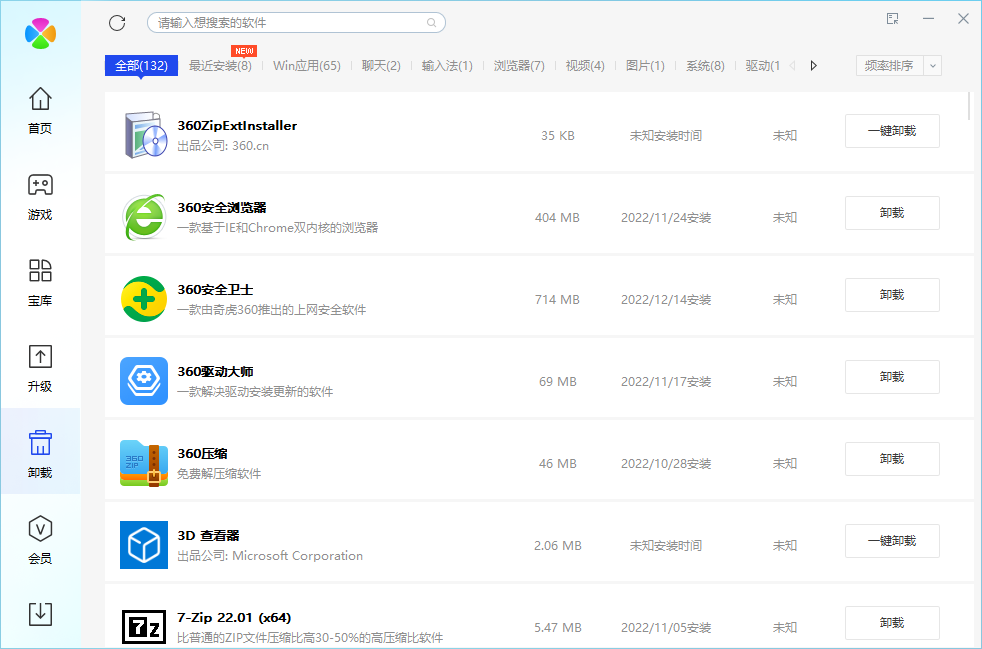Switch to mini mode via title bar icon

(893, 19)
